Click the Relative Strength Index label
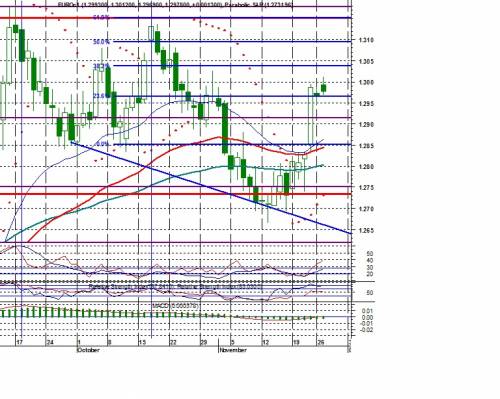 tap(176, 287)
